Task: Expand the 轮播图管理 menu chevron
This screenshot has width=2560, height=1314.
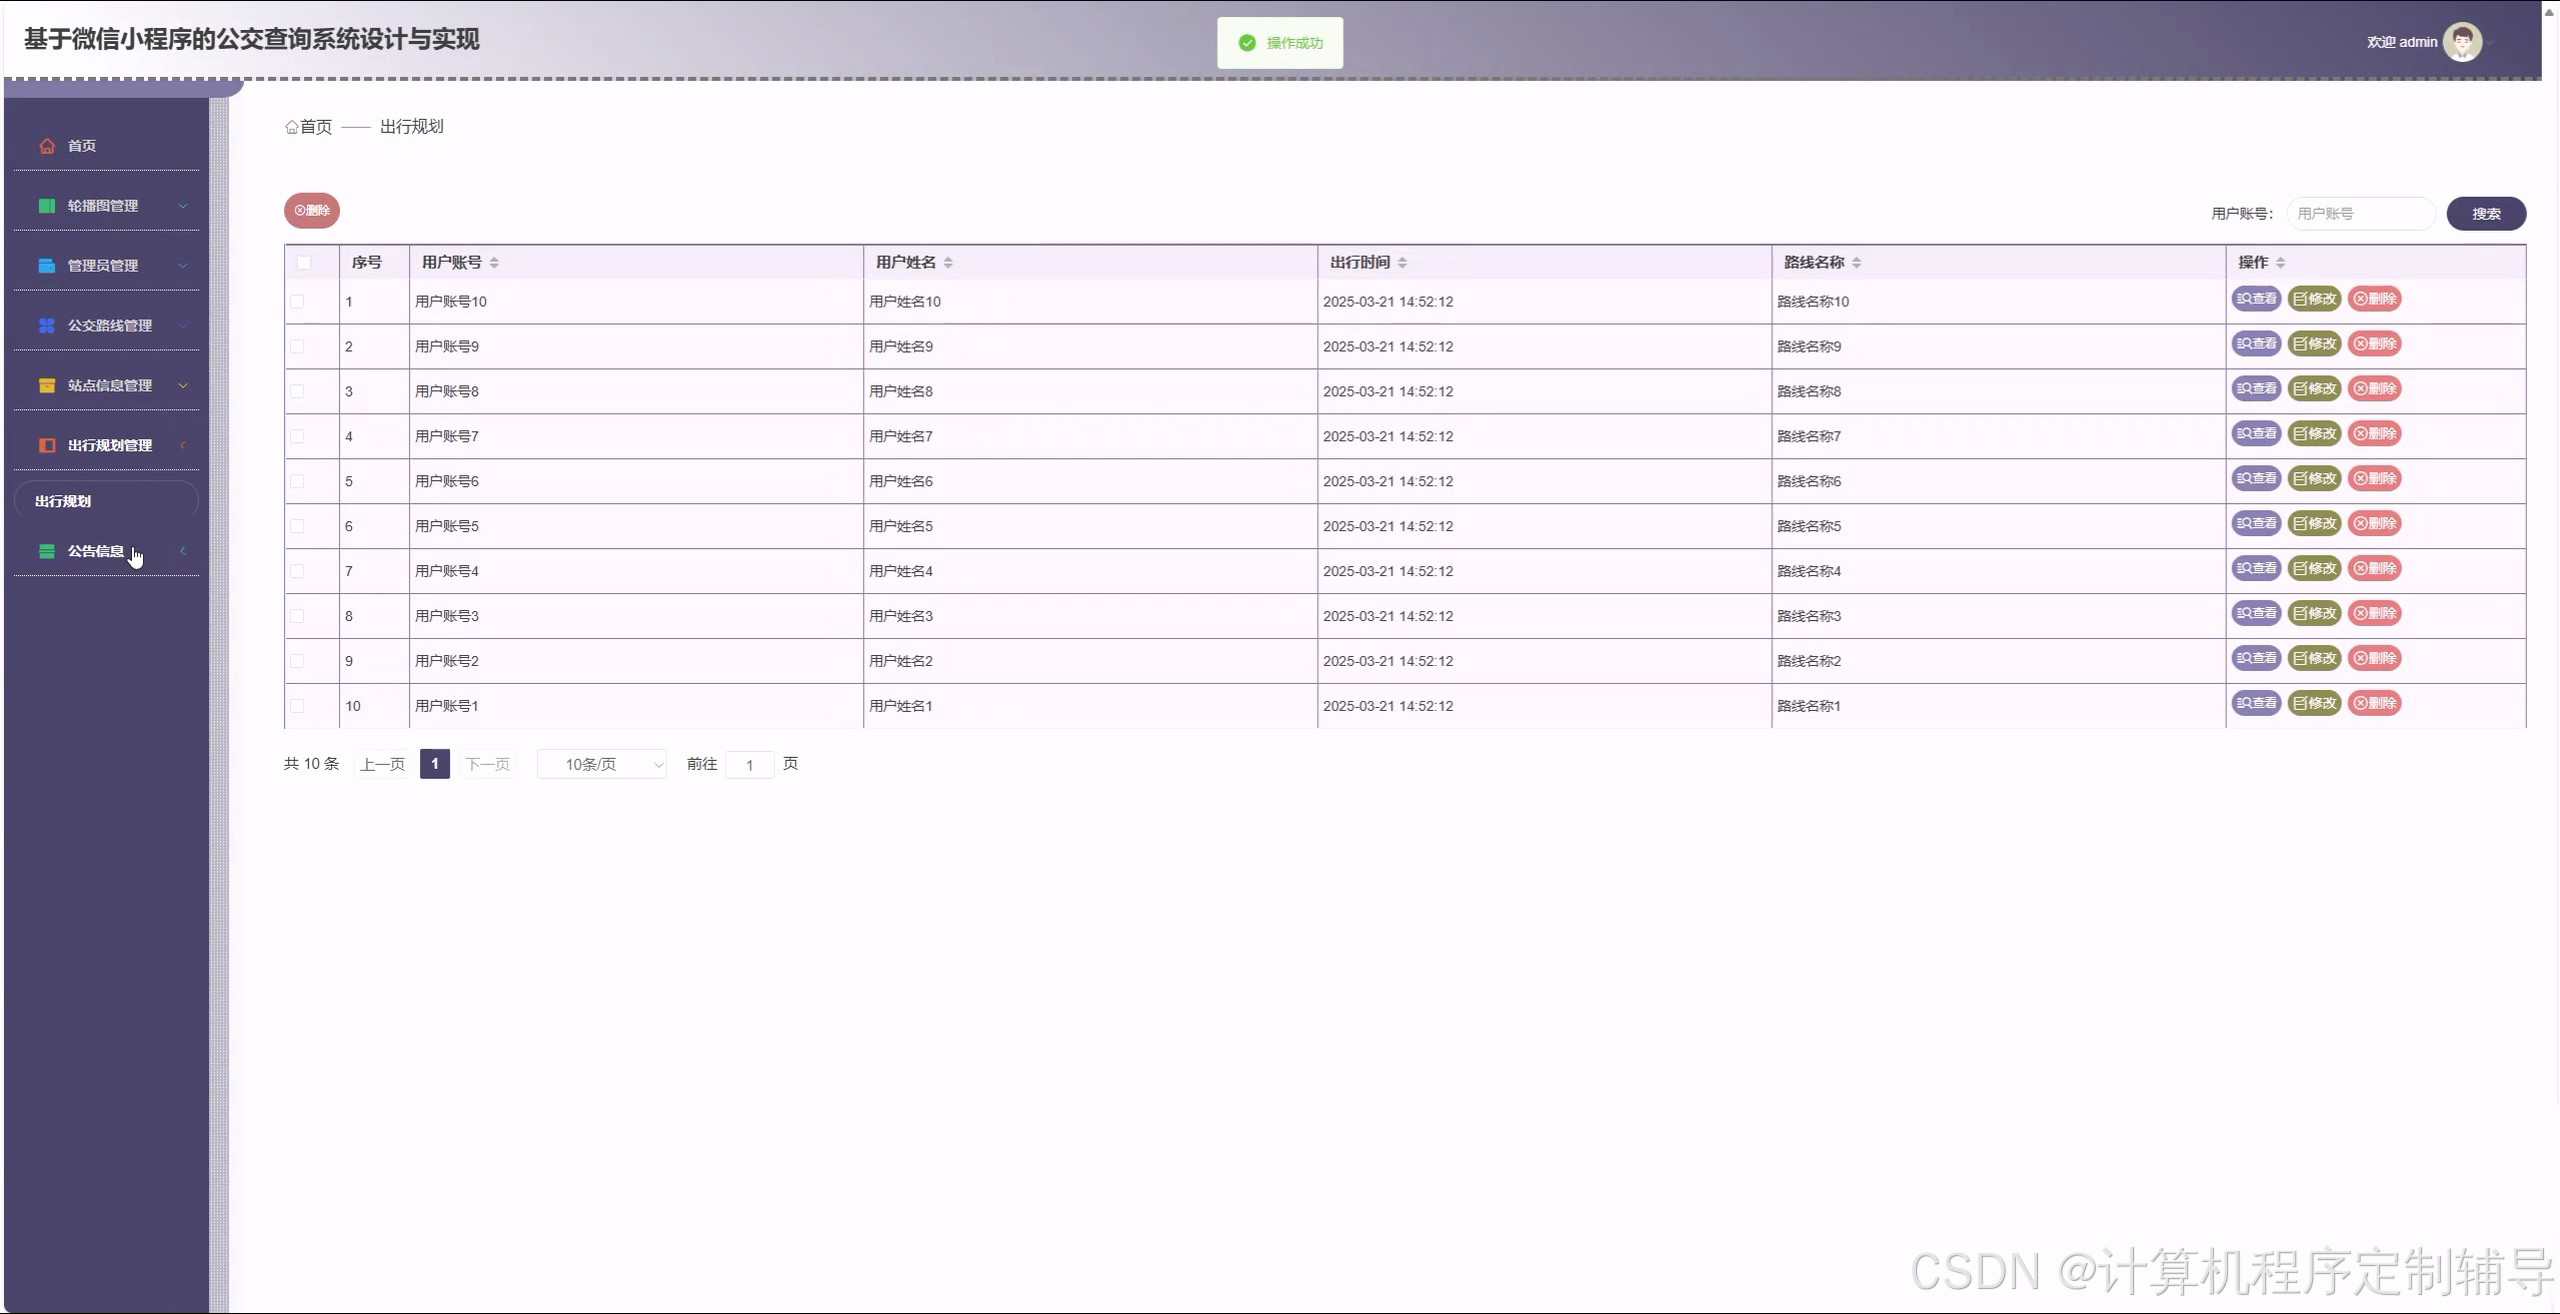Action: (x=183, y=206)
